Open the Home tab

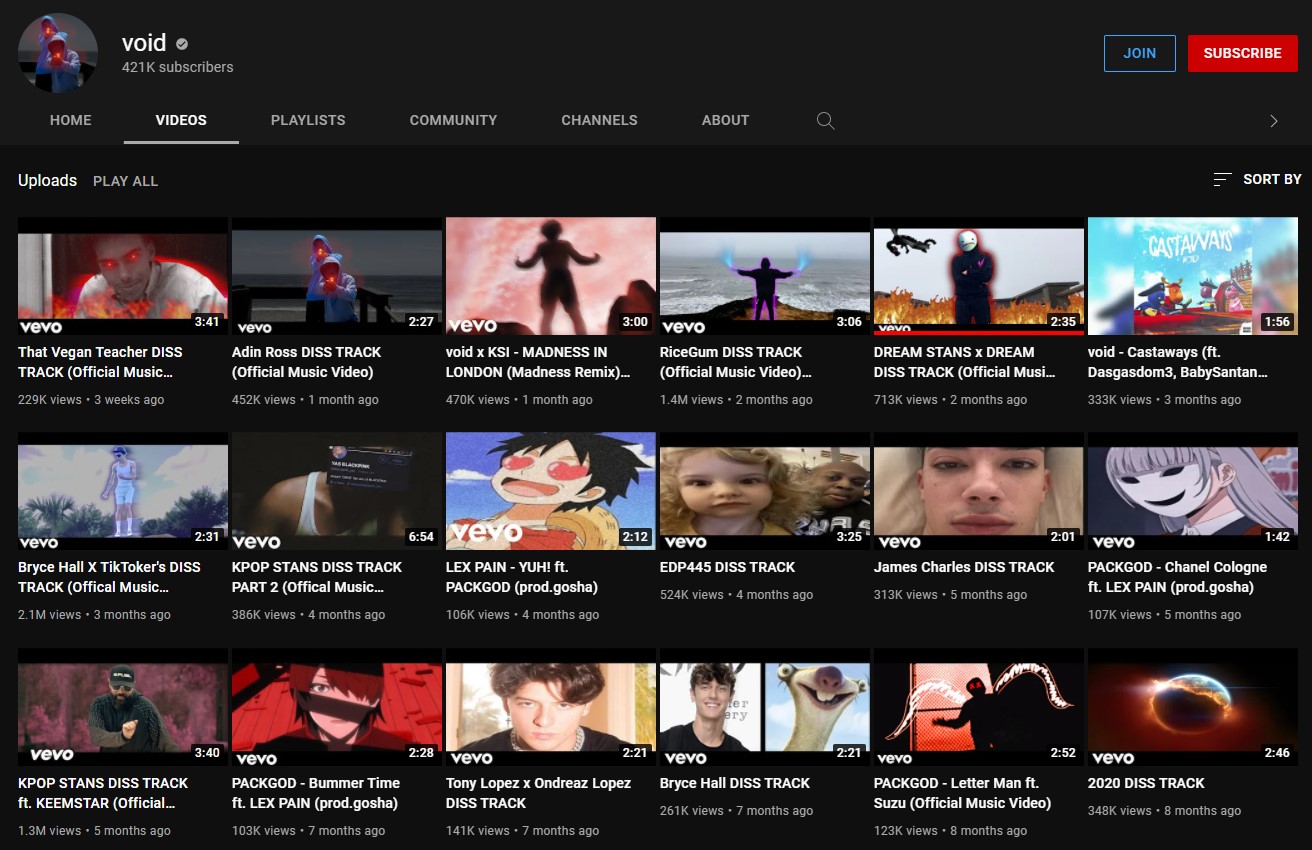(x=71, y=120)
